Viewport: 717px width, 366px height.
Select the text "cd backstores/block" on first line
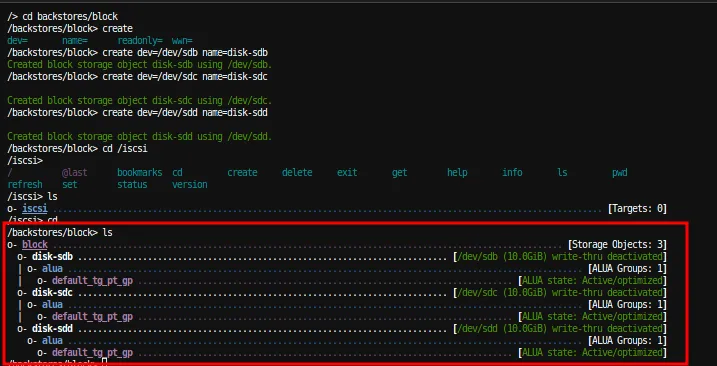click(x=70, y=16)
